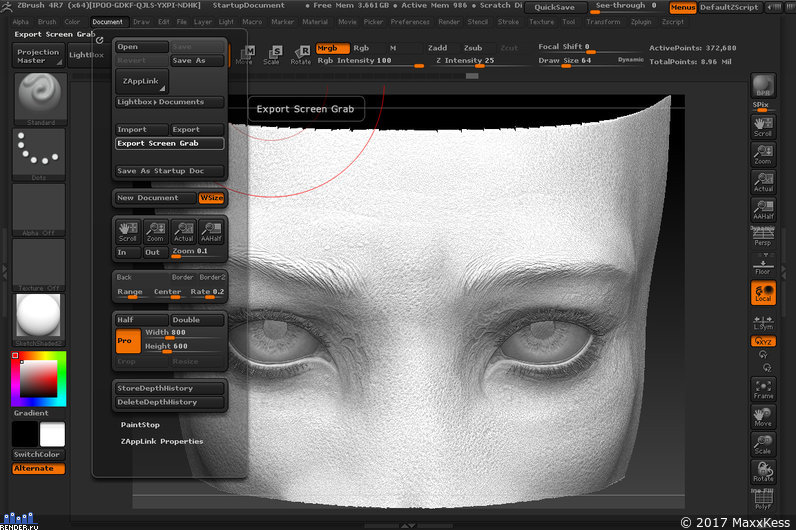Toggle the Pro proportional constraint button

[128, 340]
